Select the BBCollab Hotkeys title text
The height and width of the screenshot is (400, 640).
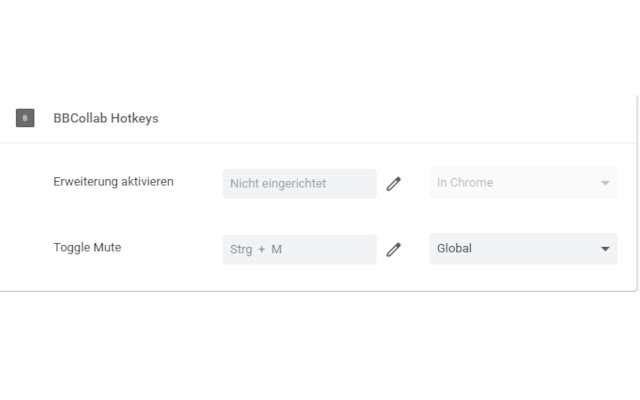coord(106,118)
